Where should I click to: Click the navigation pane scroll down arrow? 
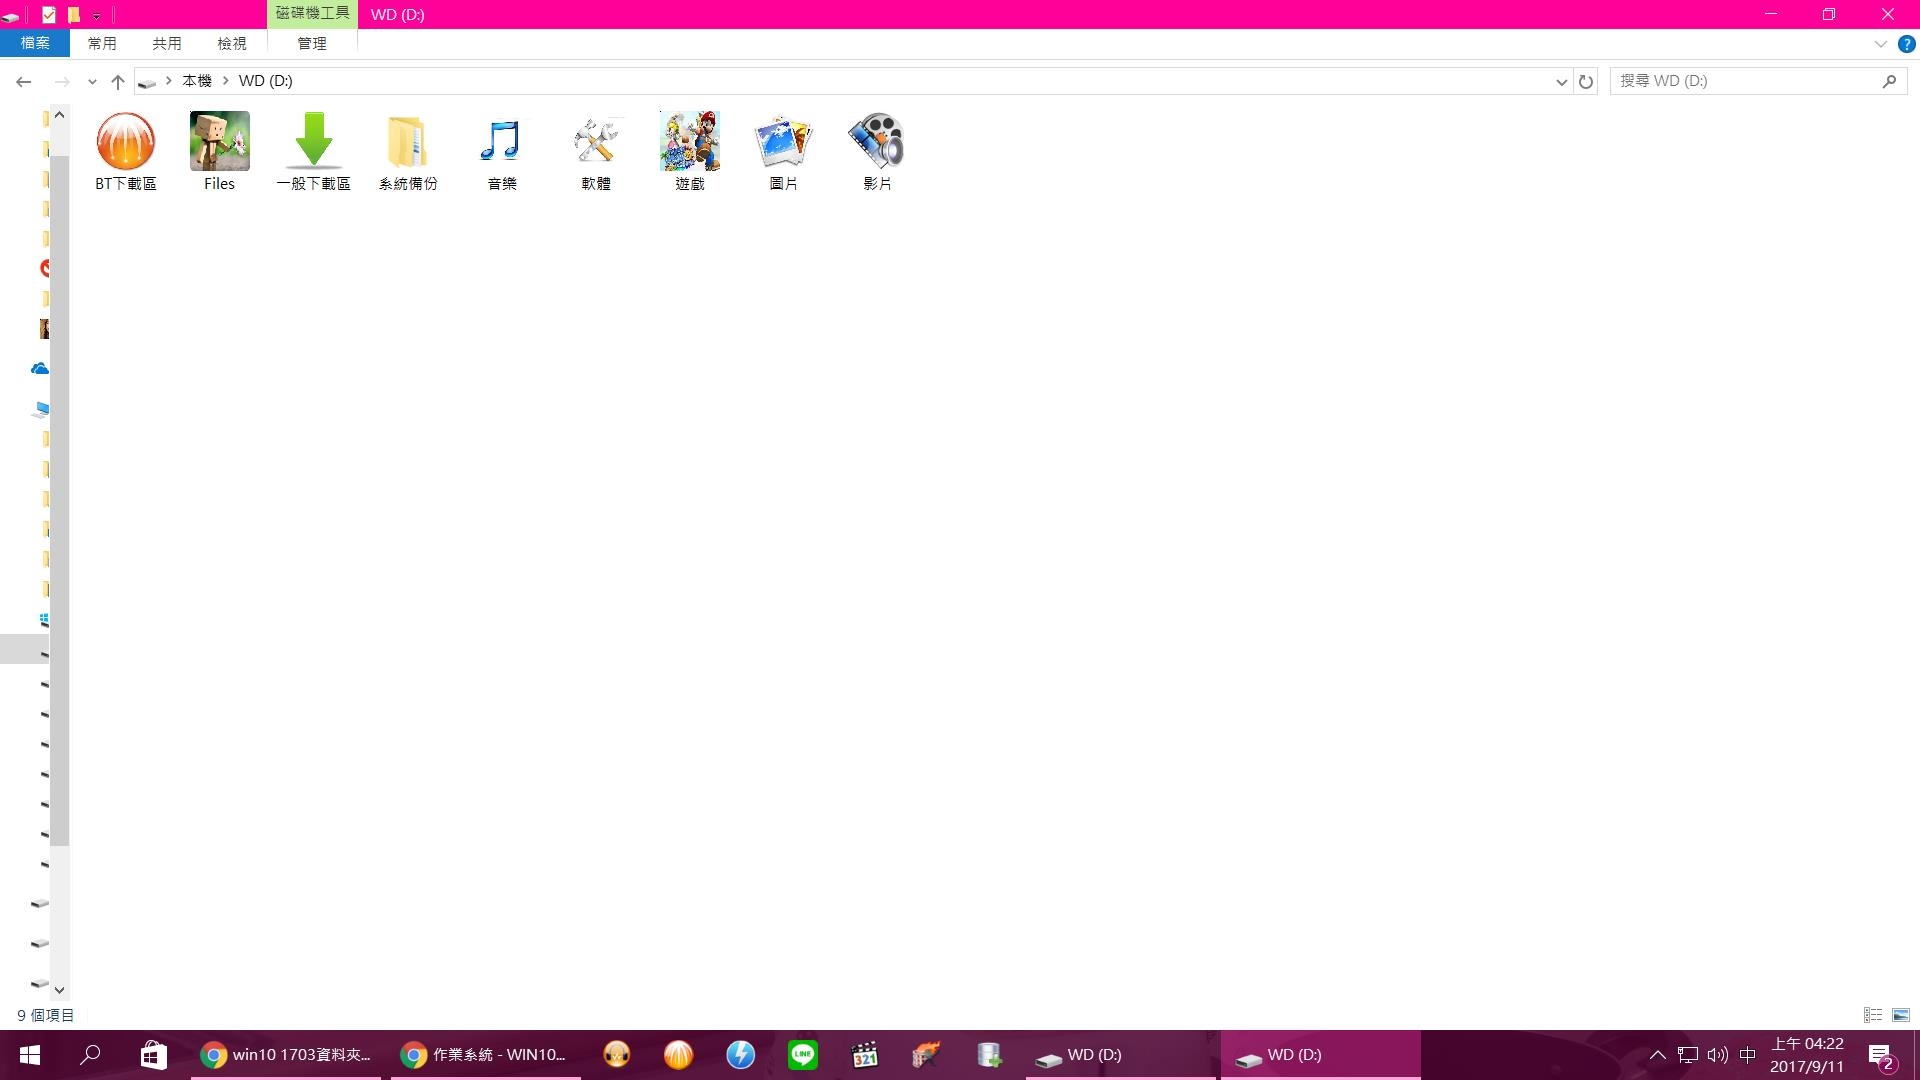[60, 990]
